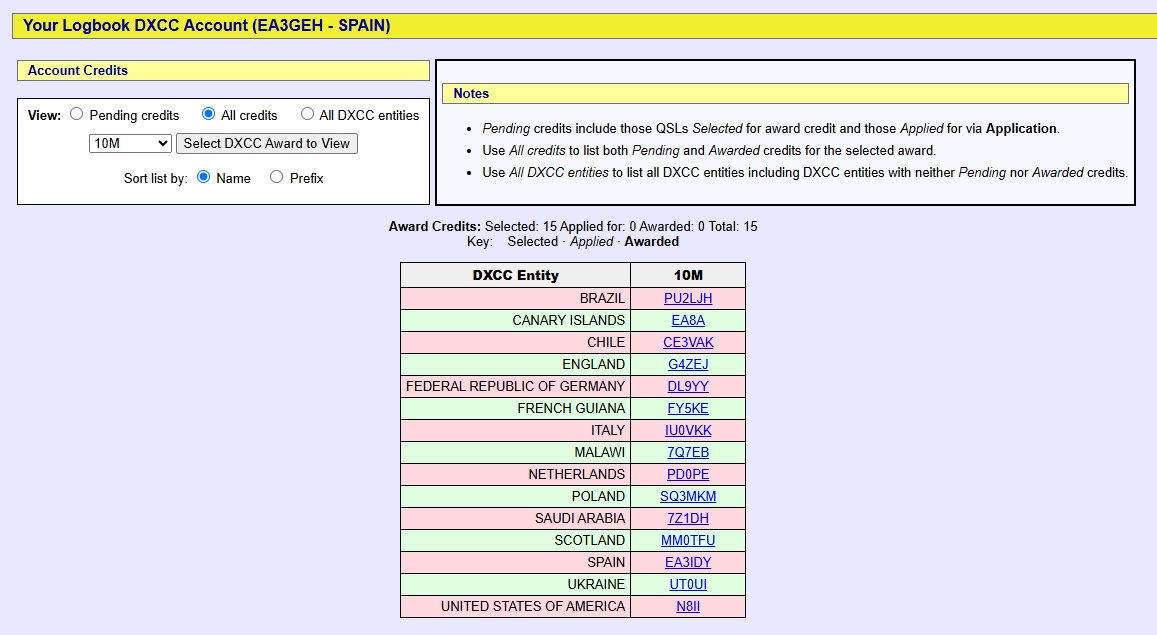
Task: Click the MM0TFU Scotland link
Action: coord(688,541)
